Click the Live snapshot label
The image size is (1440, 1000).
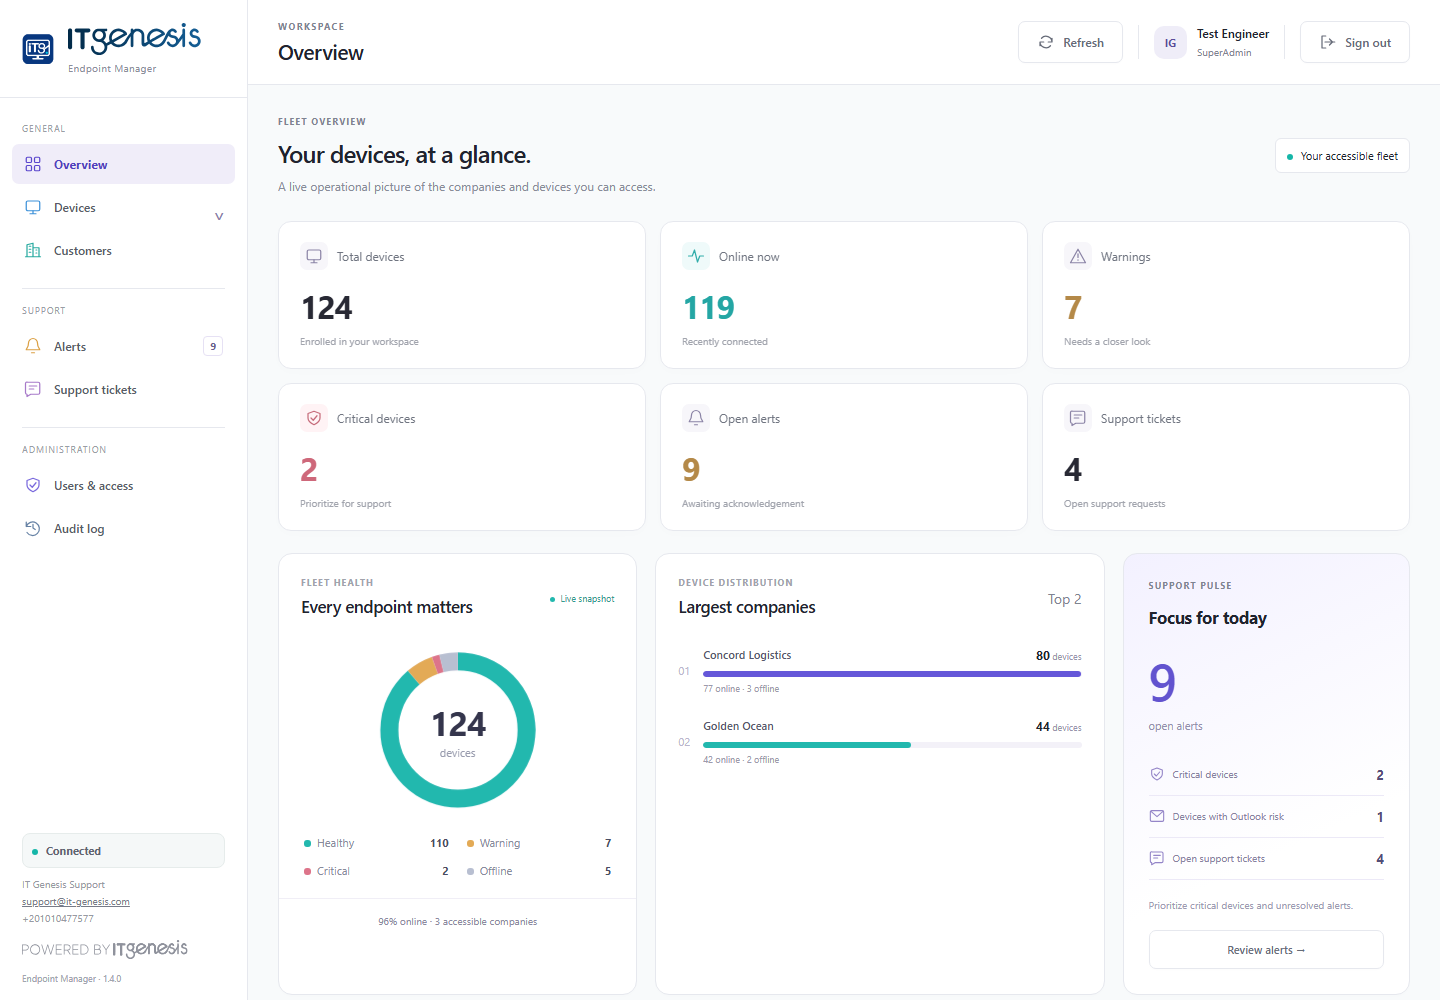click(582, 599)
